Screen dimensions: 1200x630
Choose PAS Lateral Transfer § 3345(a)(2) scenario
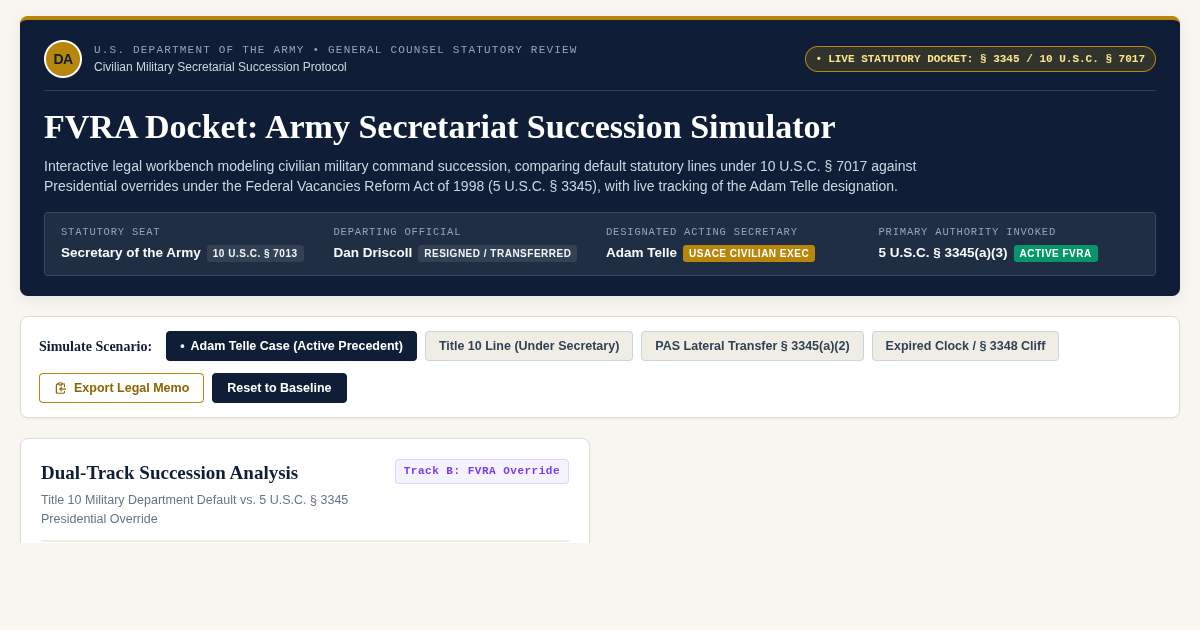(x=752, y=346)
